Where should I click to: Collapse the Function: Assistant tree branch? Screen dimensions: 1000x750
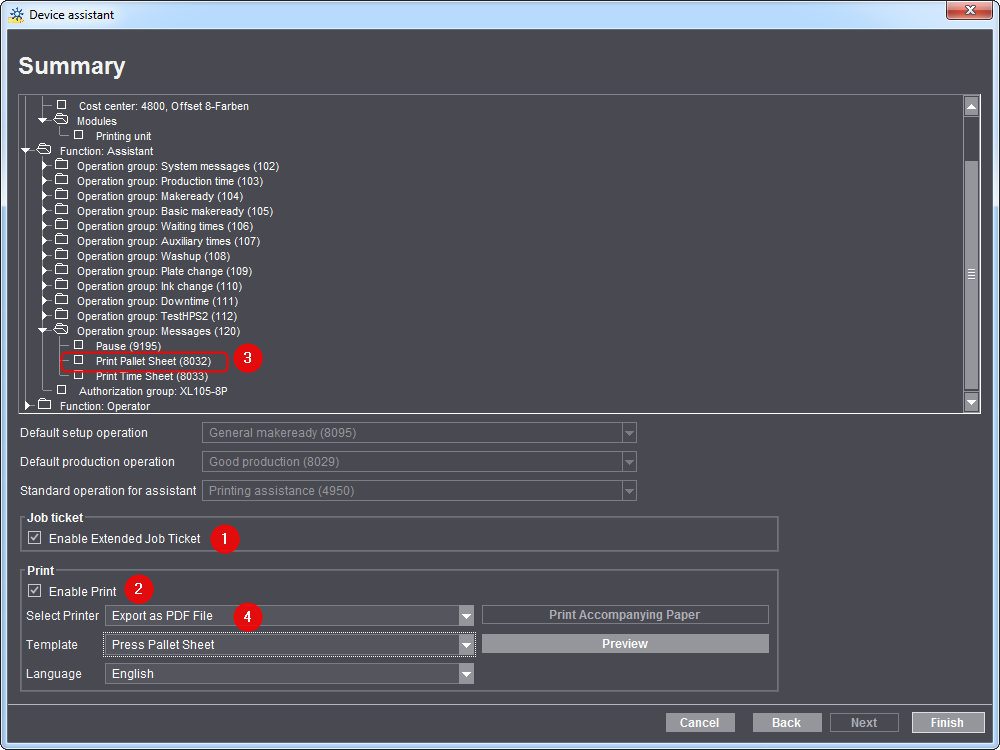[27, 151]
